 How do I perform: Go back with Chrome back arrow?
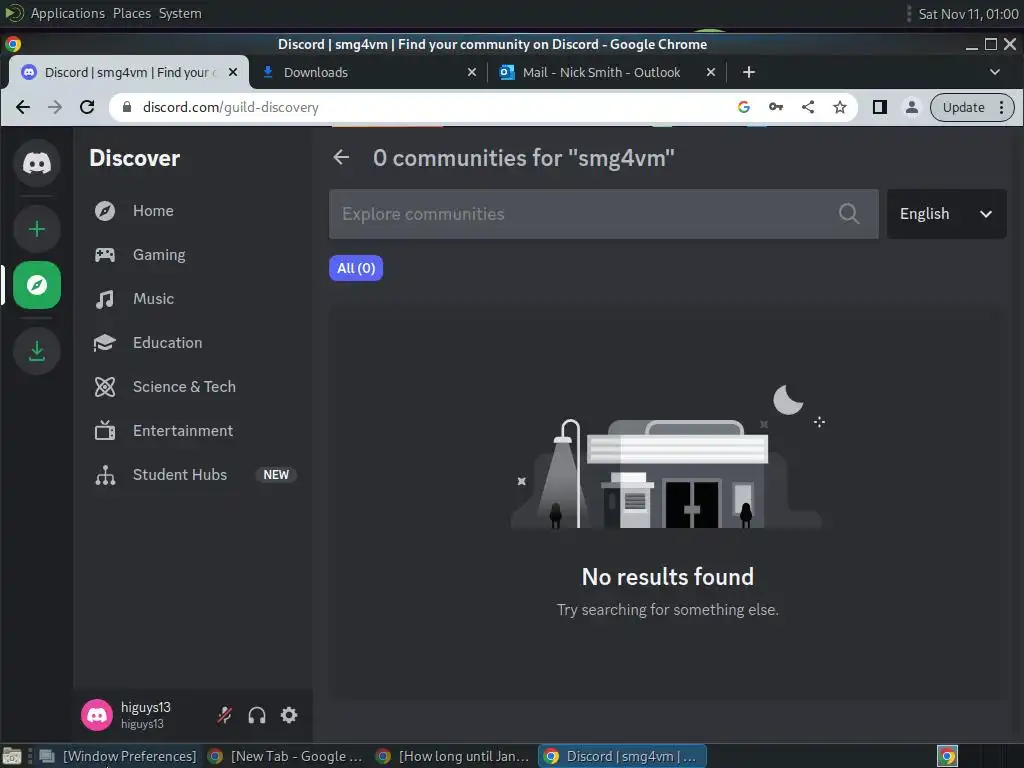pos(23,107)
